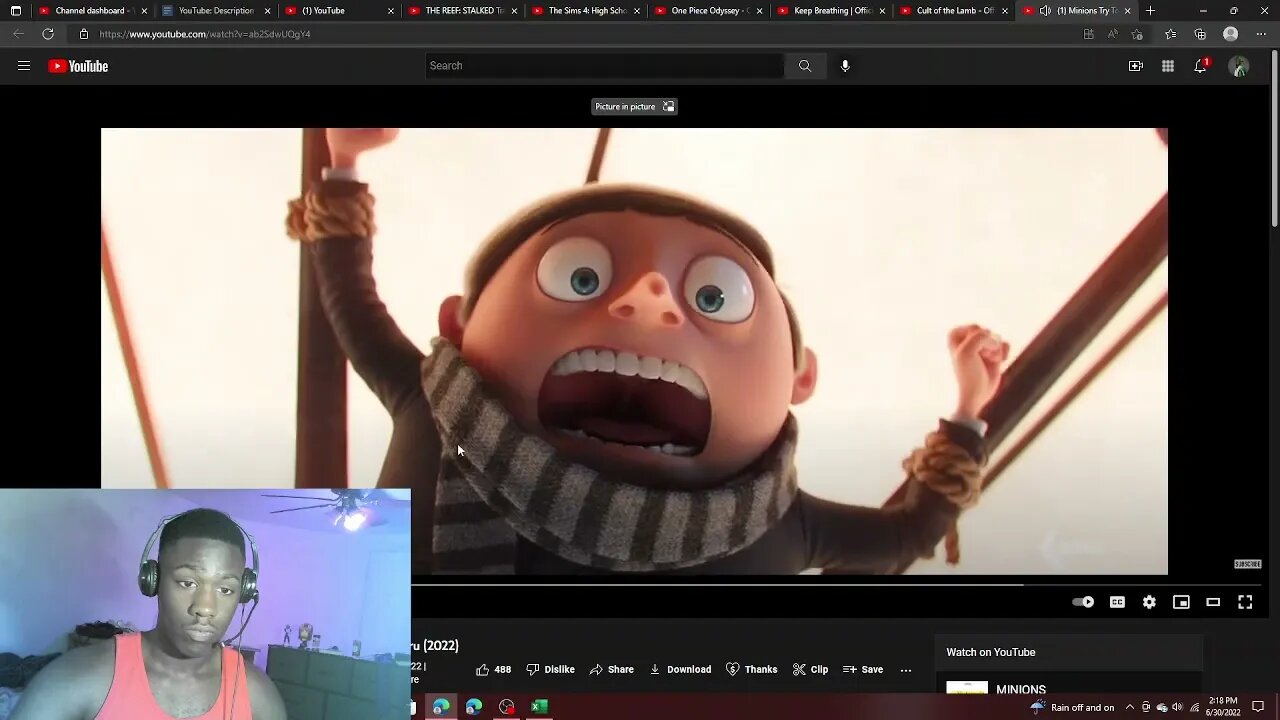This screenshot has width=1280, height=720.
Task: Type in the YouTube Search field
Action: coord(604,66)
